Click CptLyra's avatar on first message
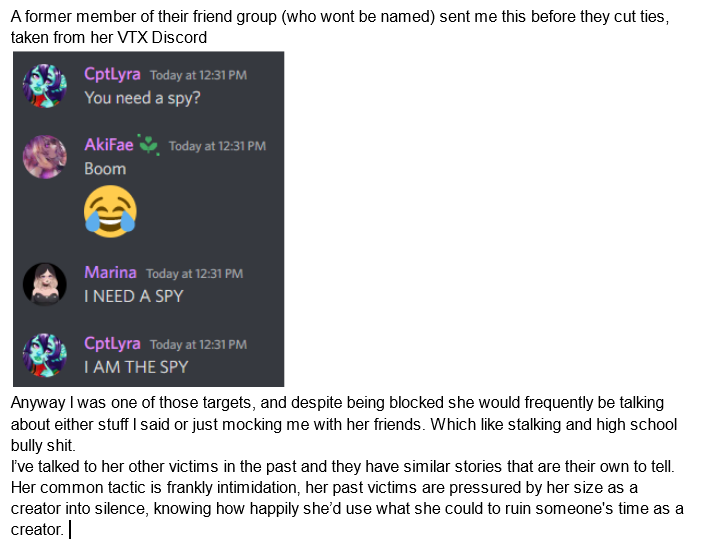Viewport: 714px width, 550px height. [x=45, y=86]
